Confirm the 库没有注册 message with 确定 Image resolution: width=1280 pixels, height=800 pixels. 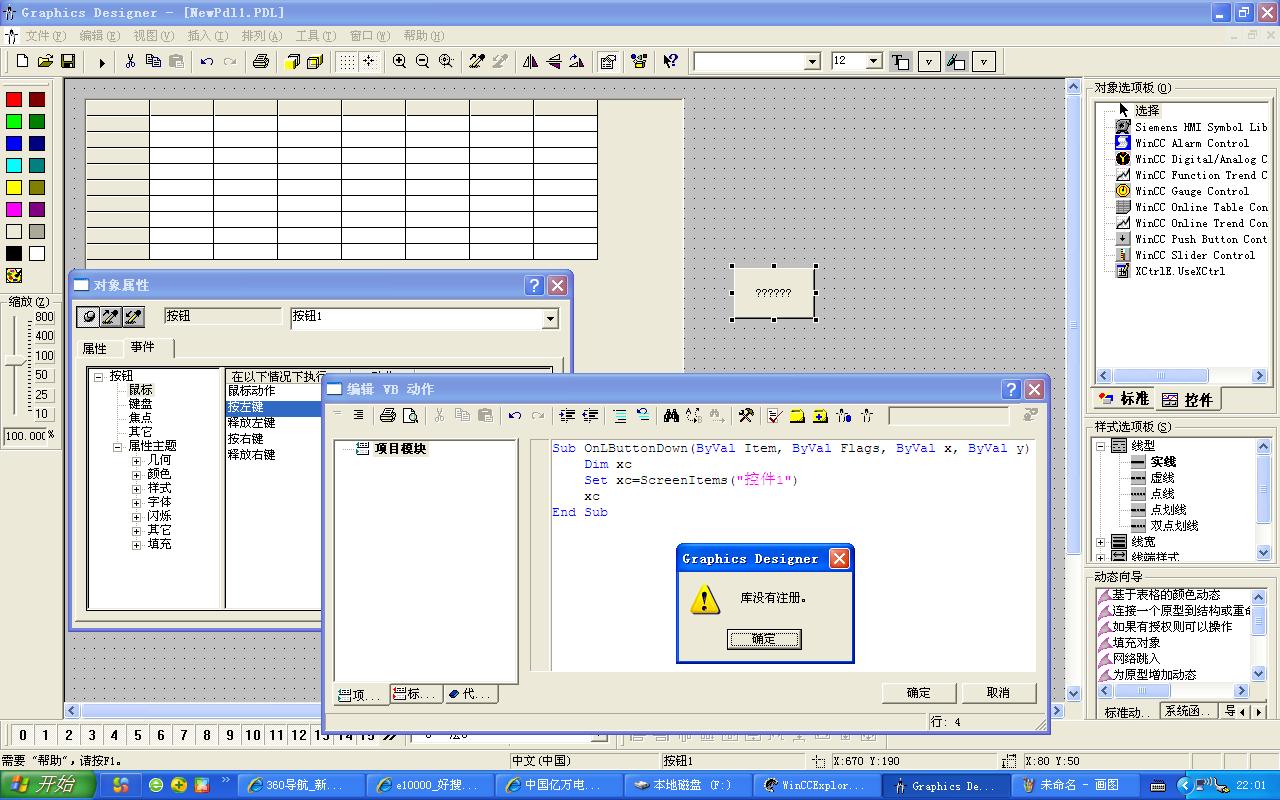[764, 639]
